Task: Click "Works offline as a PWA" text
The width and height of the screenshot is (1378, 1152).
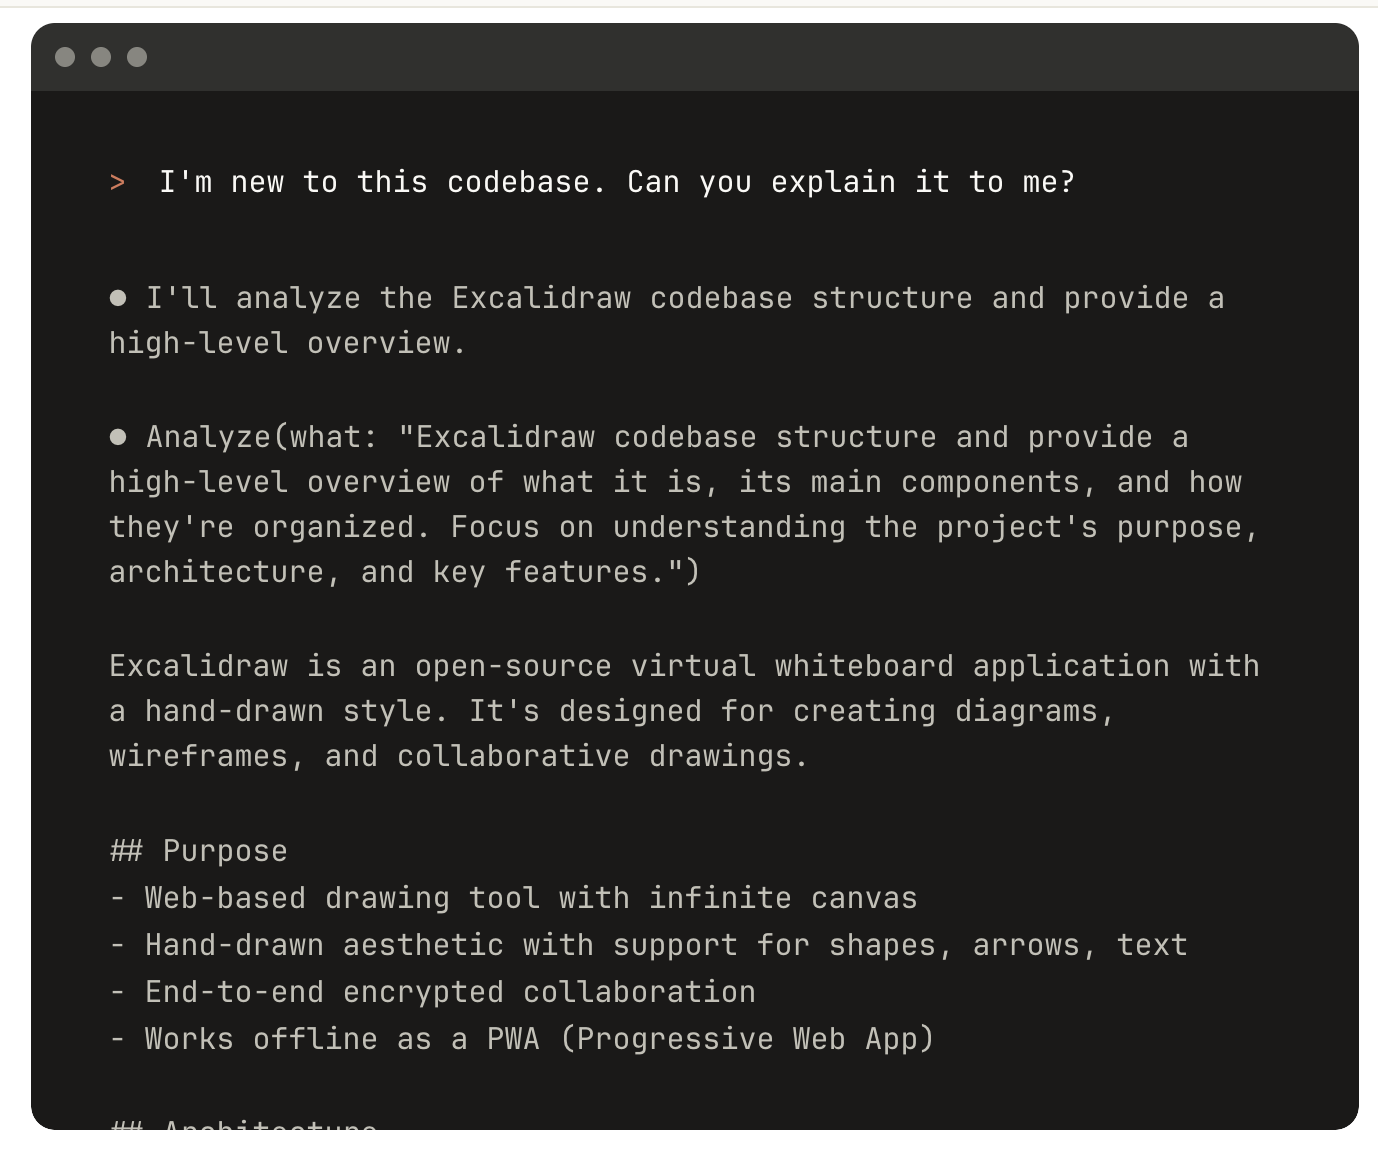Action: tap(342, 1039)
